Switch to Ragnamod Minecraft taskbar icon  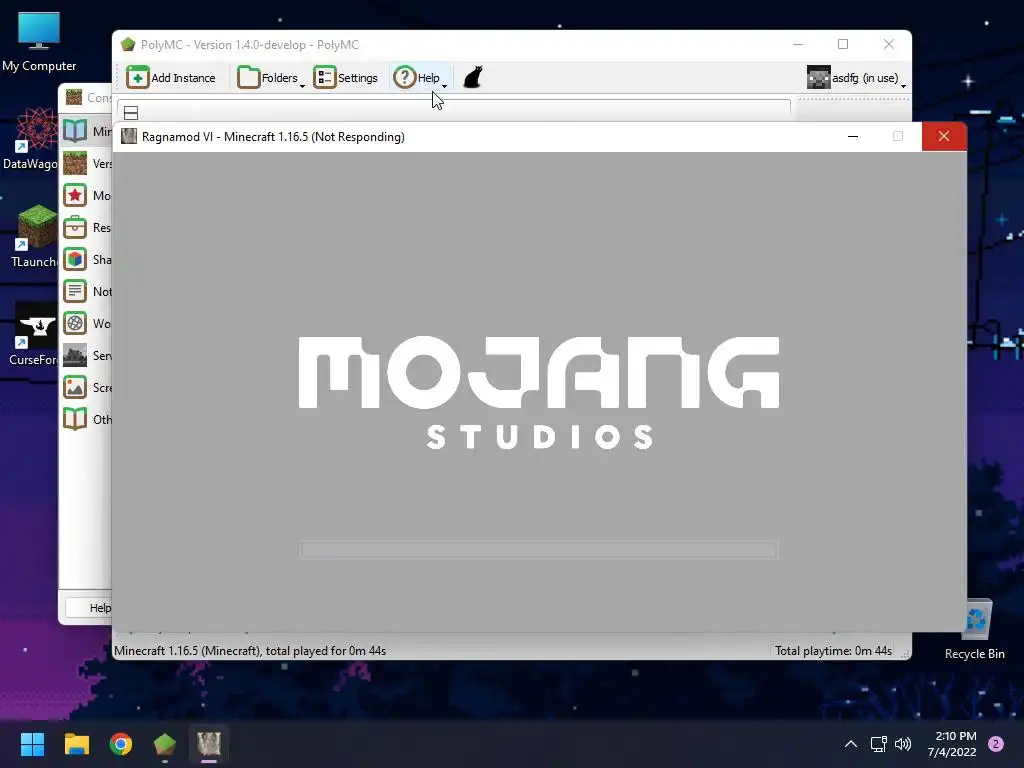point(209,744)
